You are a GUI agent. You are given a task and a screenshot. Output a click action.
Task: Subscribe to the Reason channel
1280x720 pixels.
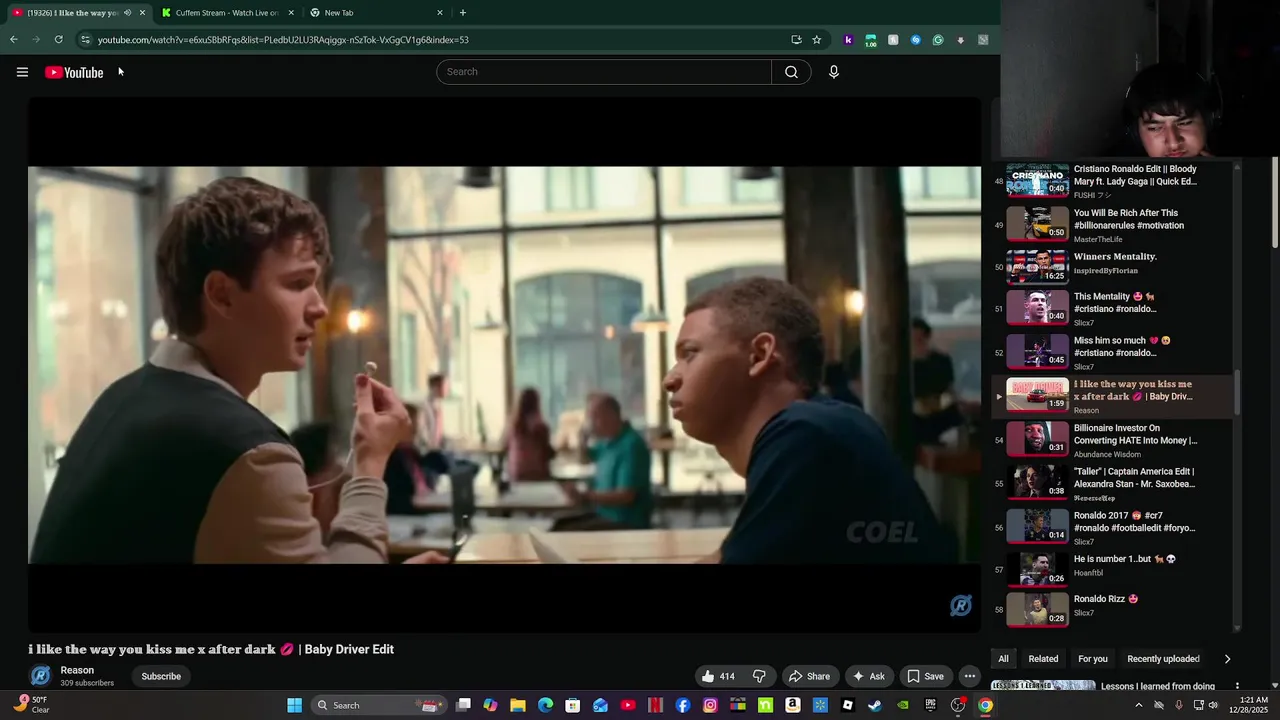pos(161,676)
